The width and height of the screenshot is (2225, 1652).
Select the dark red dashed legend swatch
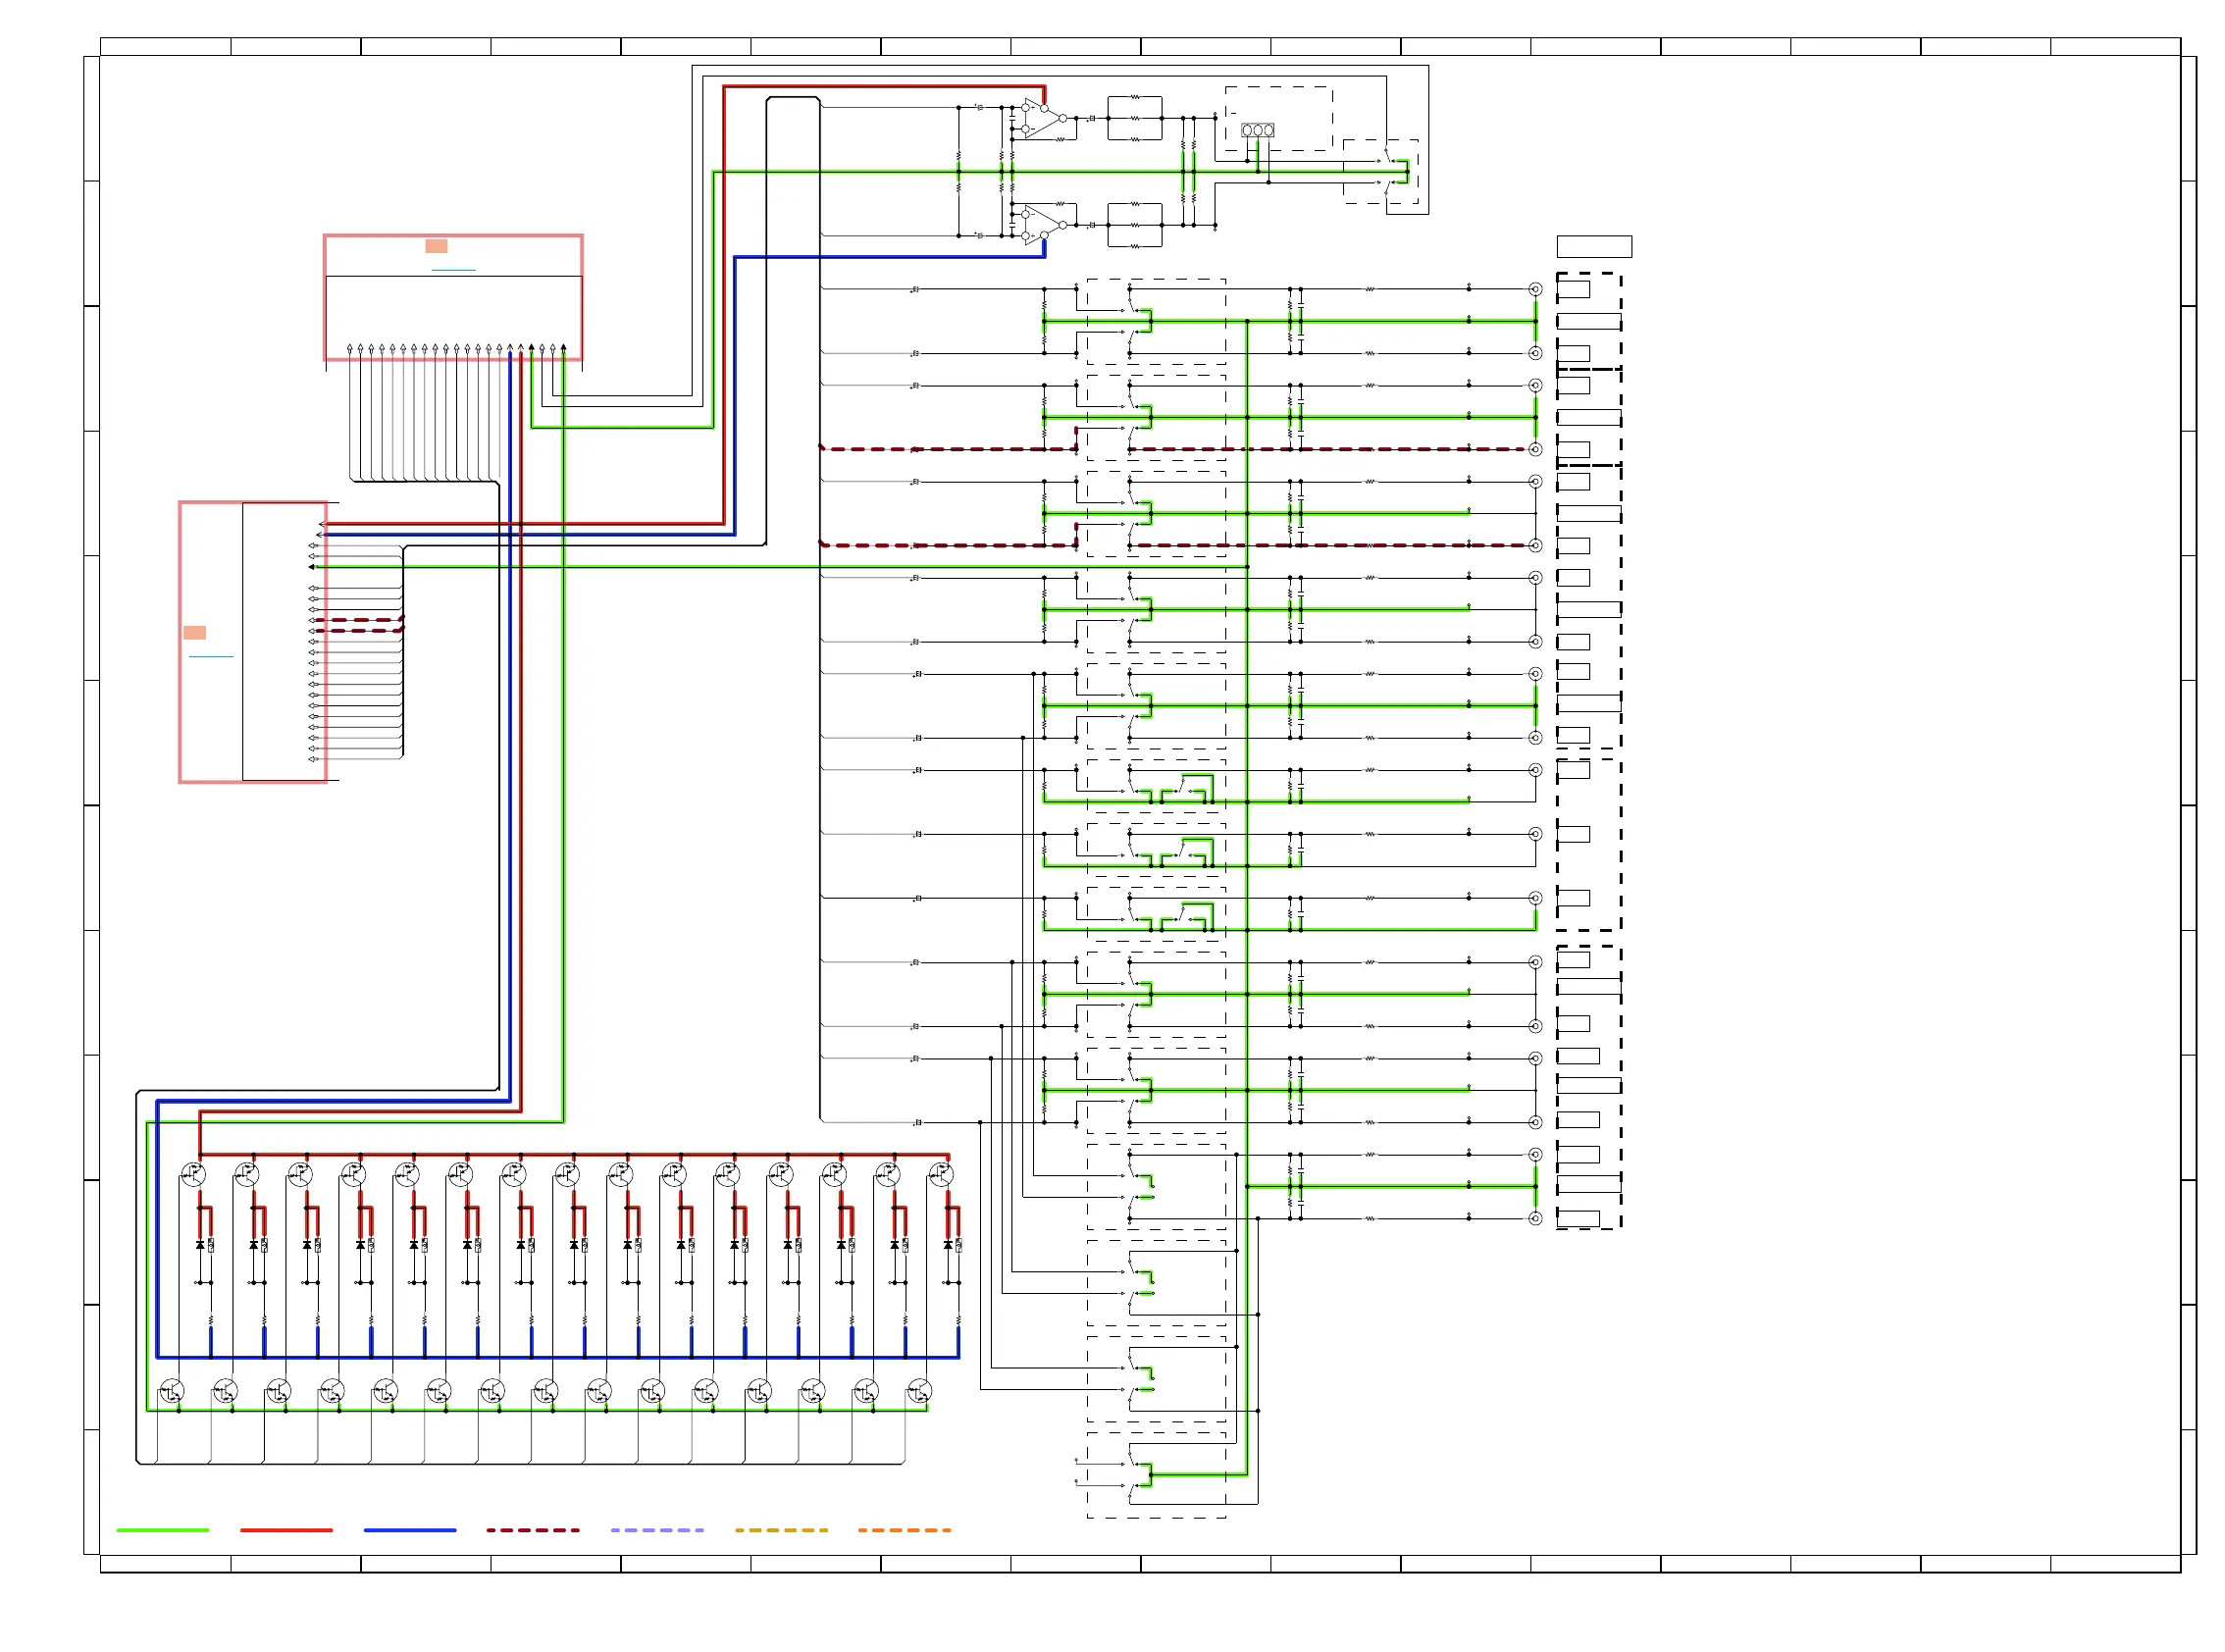pos(533,1530)
